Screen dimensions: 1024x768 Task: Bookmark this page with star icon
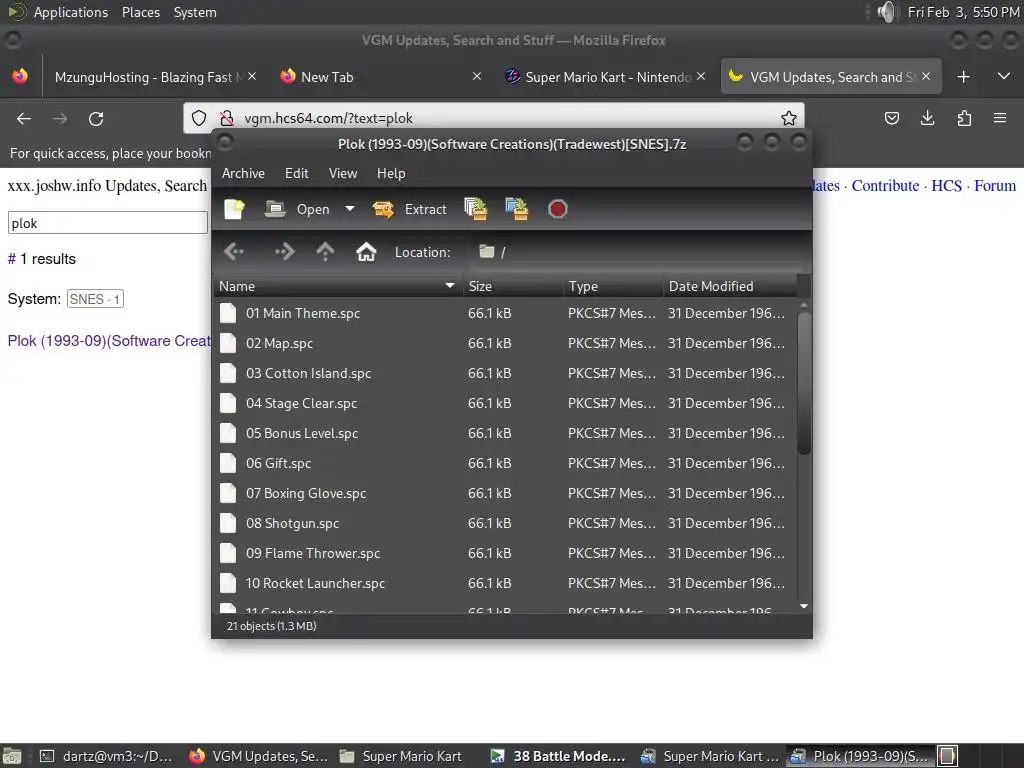tap(789, 118)
